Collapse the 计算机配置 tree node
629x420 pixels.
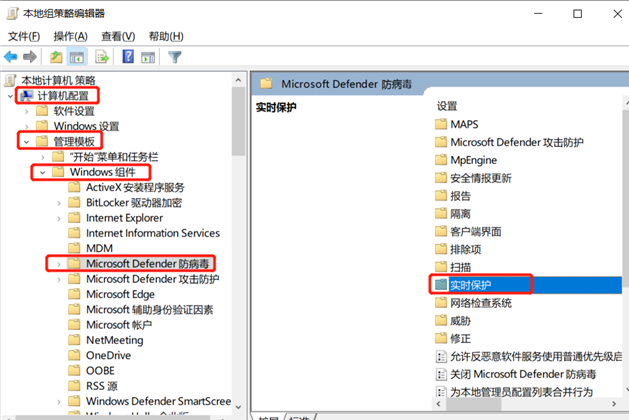click(10, 96)
